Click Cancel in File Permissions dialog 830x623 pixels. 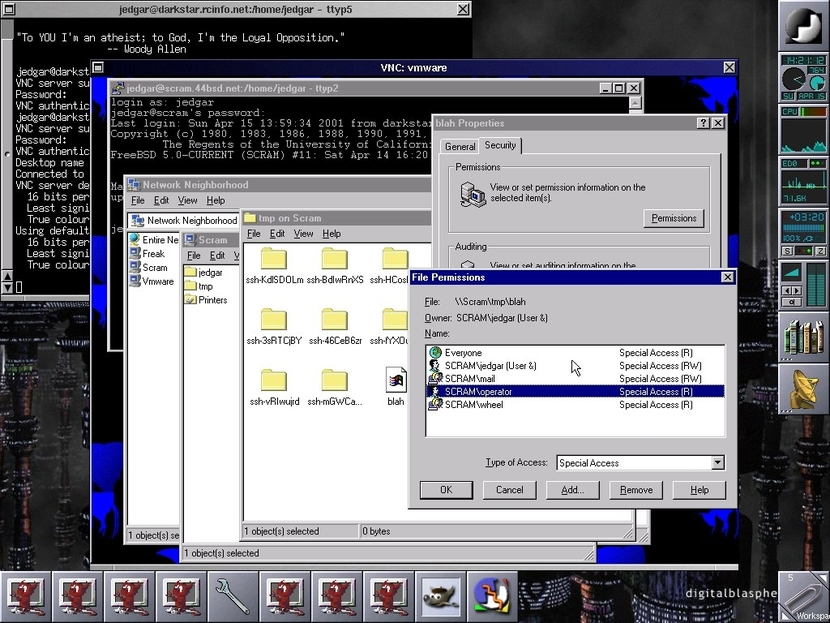click(x=509, y=490)
